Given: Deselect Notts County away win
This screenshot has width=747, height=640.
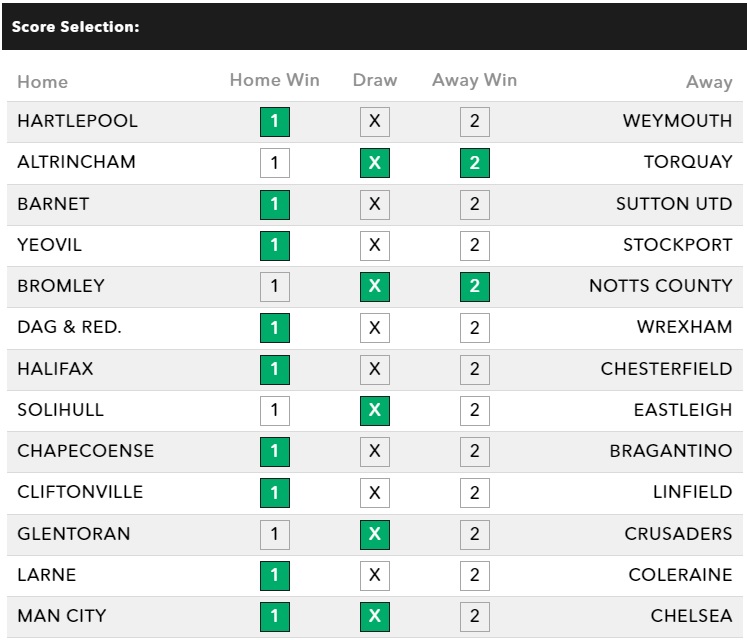Looking at the screenshot, I should [475, 287].
